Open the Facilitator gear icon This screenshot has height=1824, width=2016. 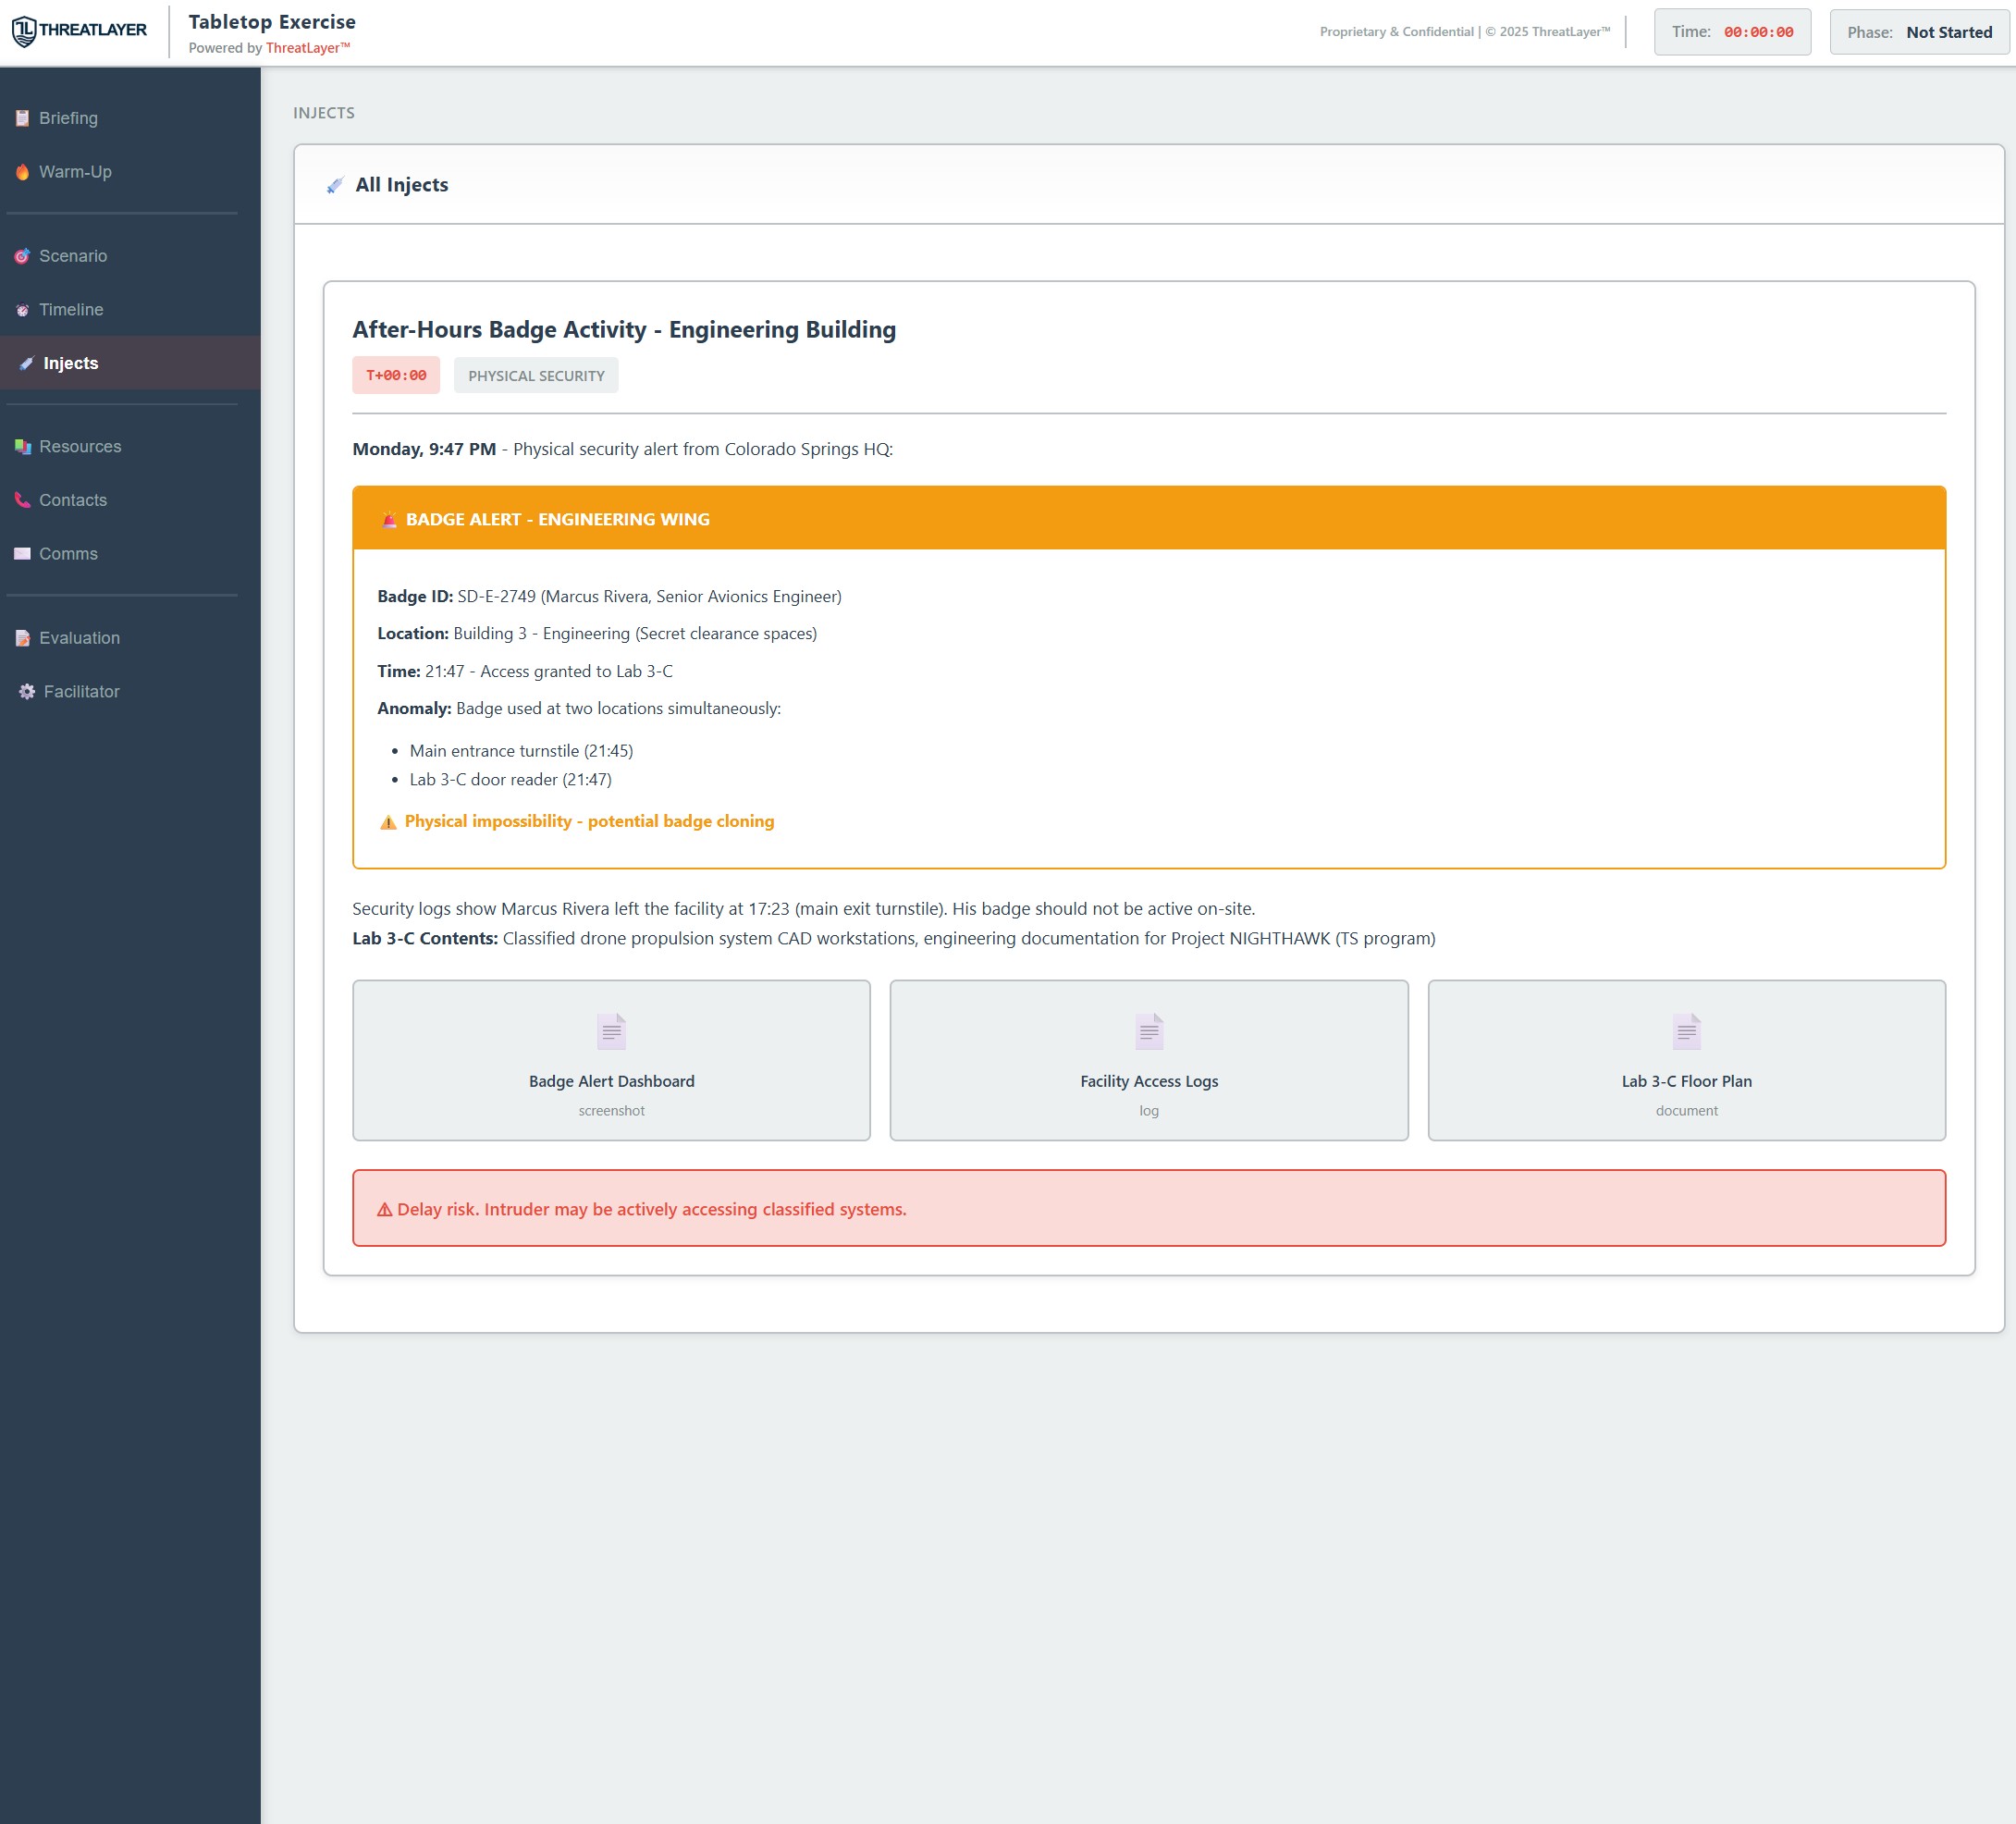(25, 690)
